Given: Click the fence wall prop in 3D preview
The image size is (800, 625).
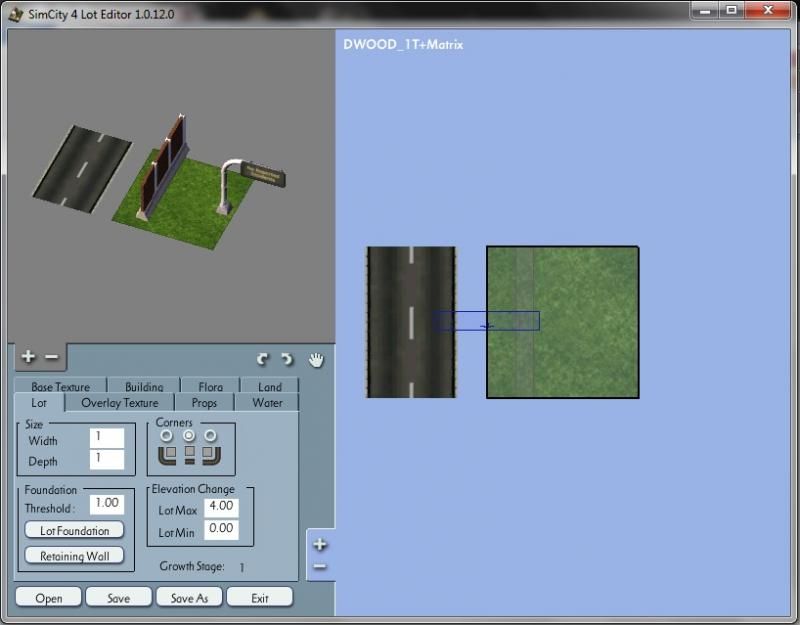Looking at the screenshot, I should 162,167.
